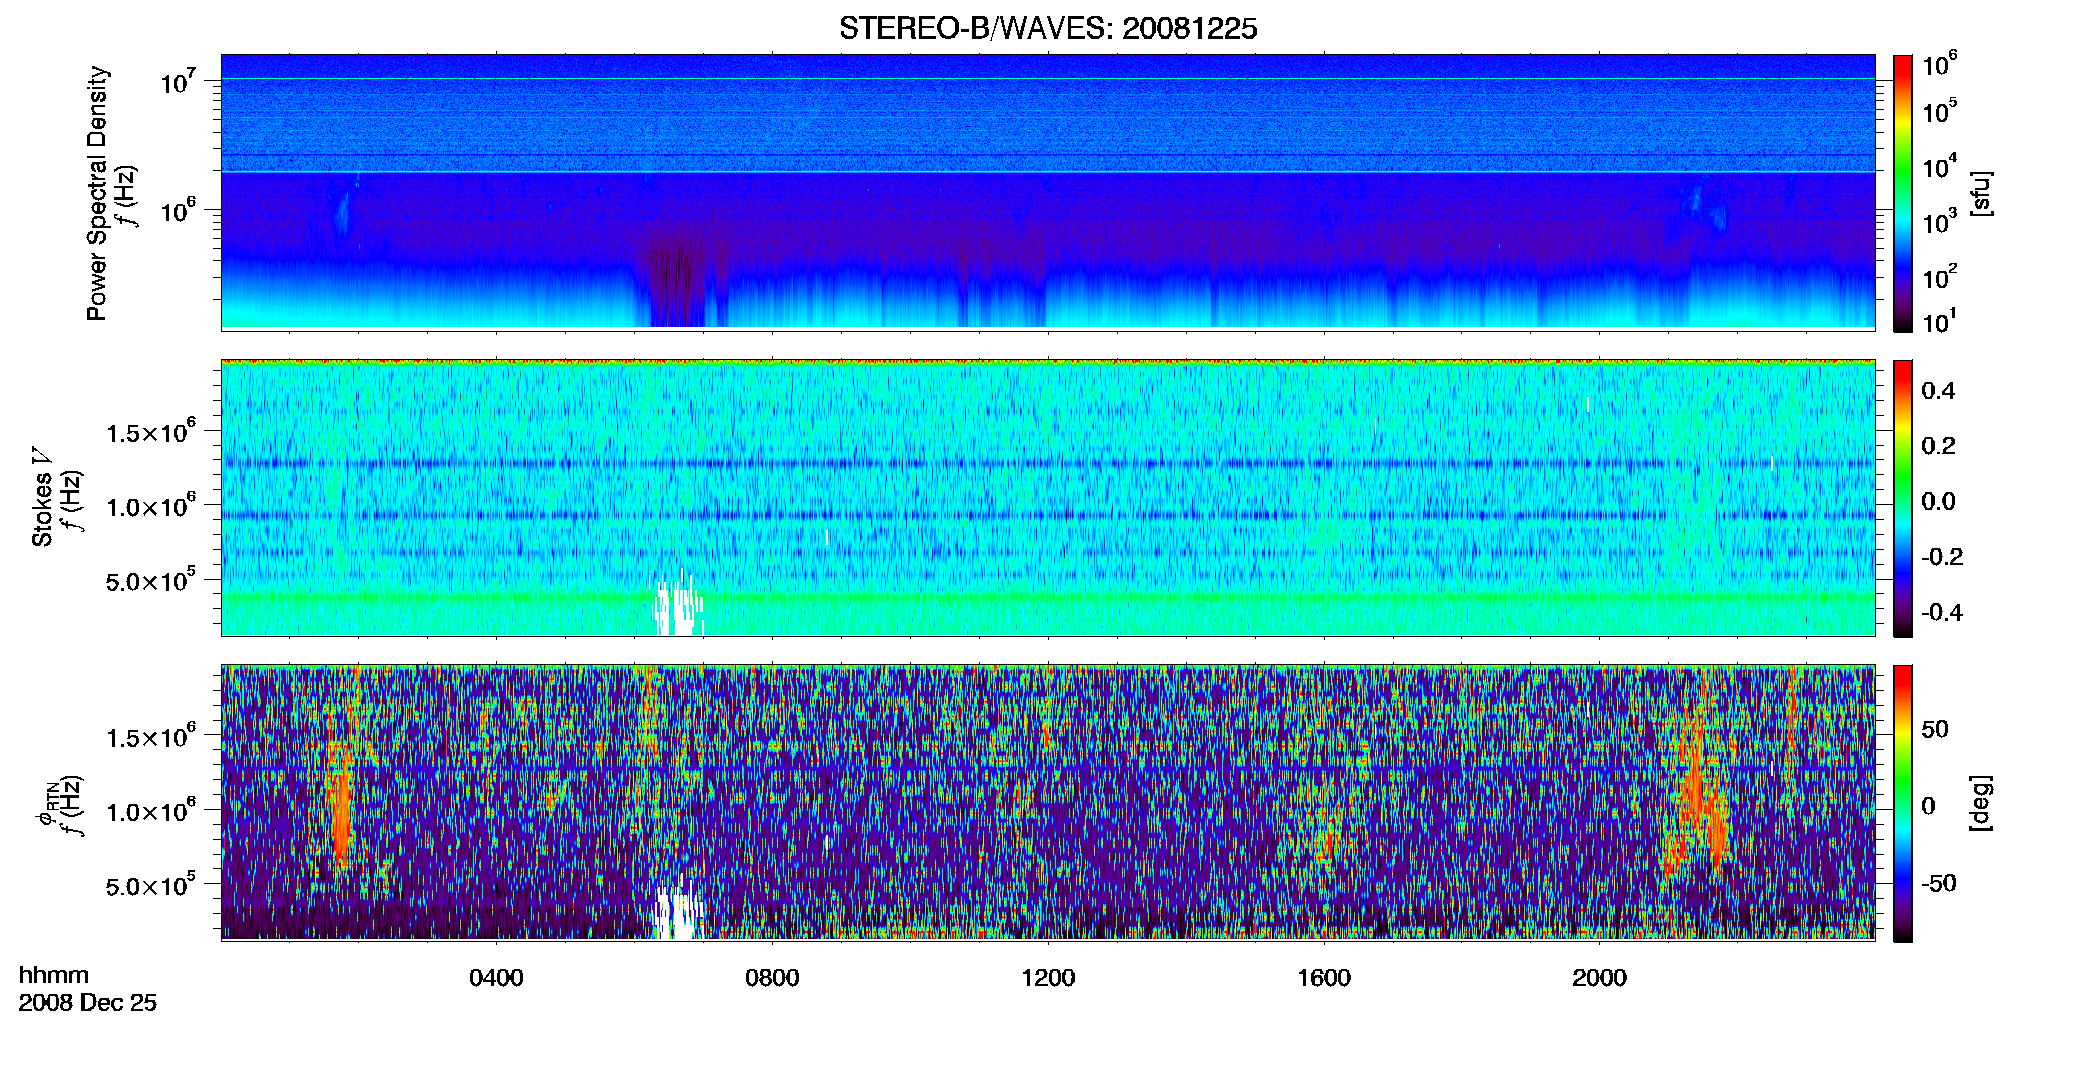The image size is (2096, 1080).
Task: Select the '1200' time axis label
Action: click(1048, 977)
